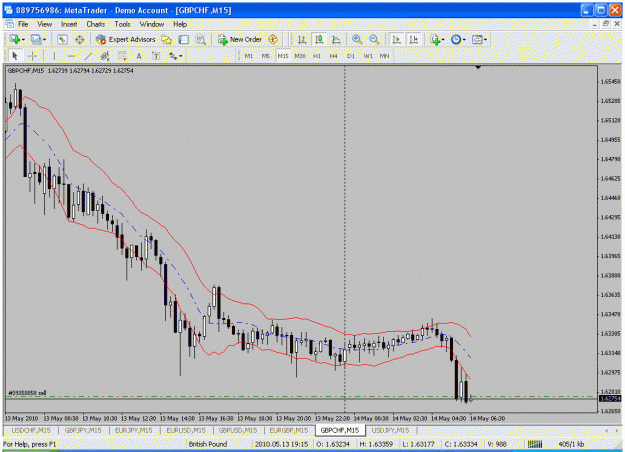The height and width of the screenshot is (452, 625).
Task: Switch to the W1 timeframe
Action: coord(368,56)
